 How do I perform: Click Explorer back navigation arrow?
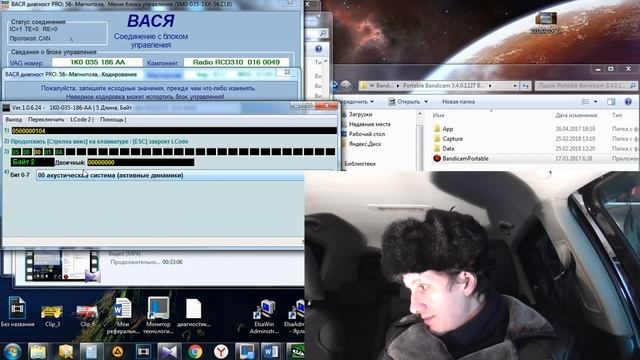pos(335,86)
